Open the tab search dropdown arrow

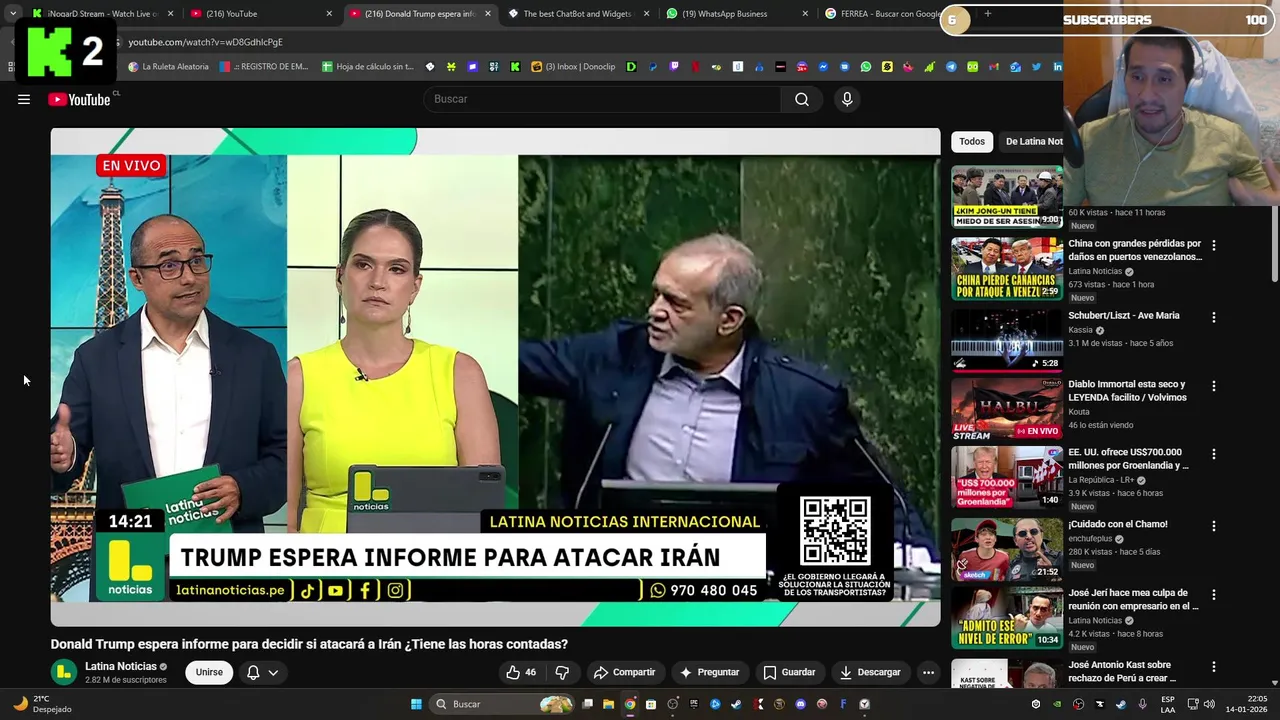13,14
